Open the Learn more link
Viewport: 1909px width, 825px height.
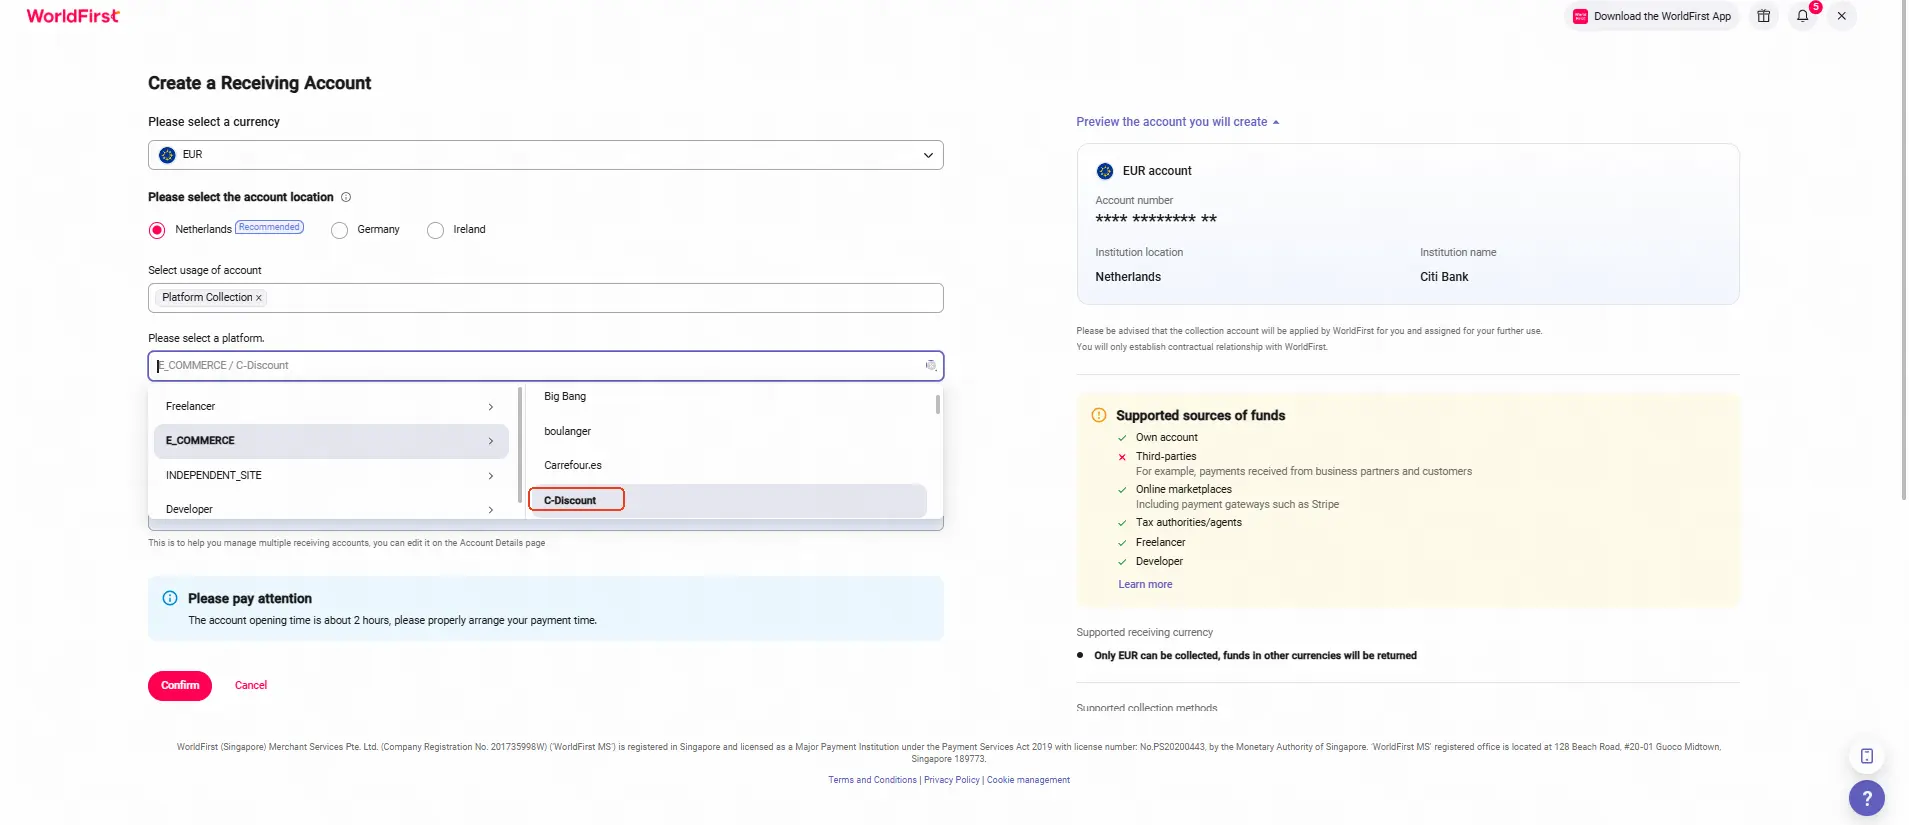coord(1145,585)
